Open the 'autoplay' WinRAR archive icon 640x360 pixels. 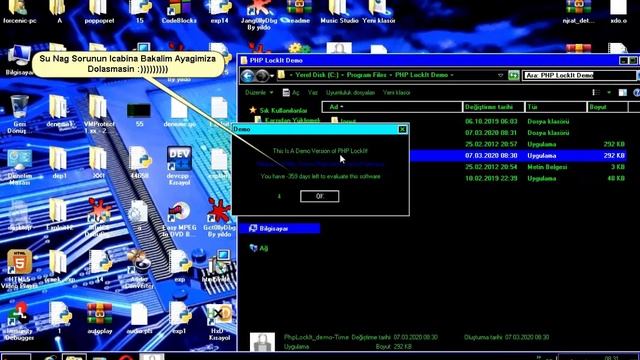99,318
